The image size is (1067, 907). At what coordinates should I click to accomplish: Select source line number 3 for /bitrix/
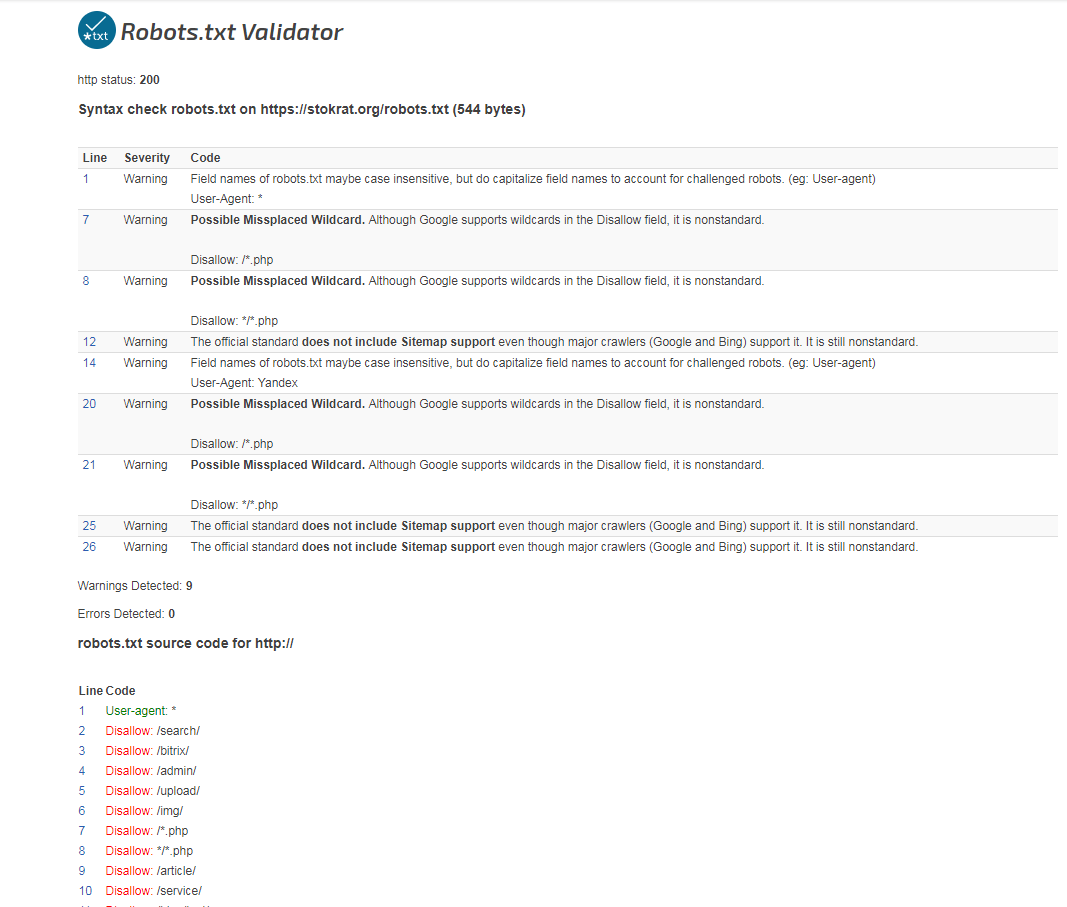pos(82,751)
